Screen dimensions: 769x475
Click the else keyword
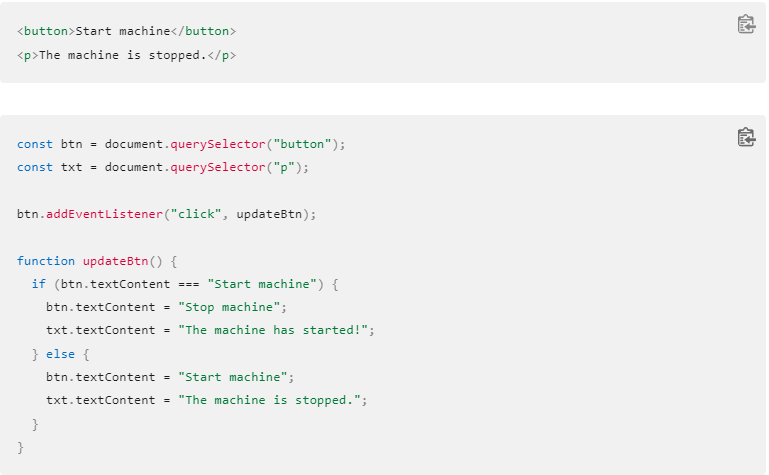[60, 354]
